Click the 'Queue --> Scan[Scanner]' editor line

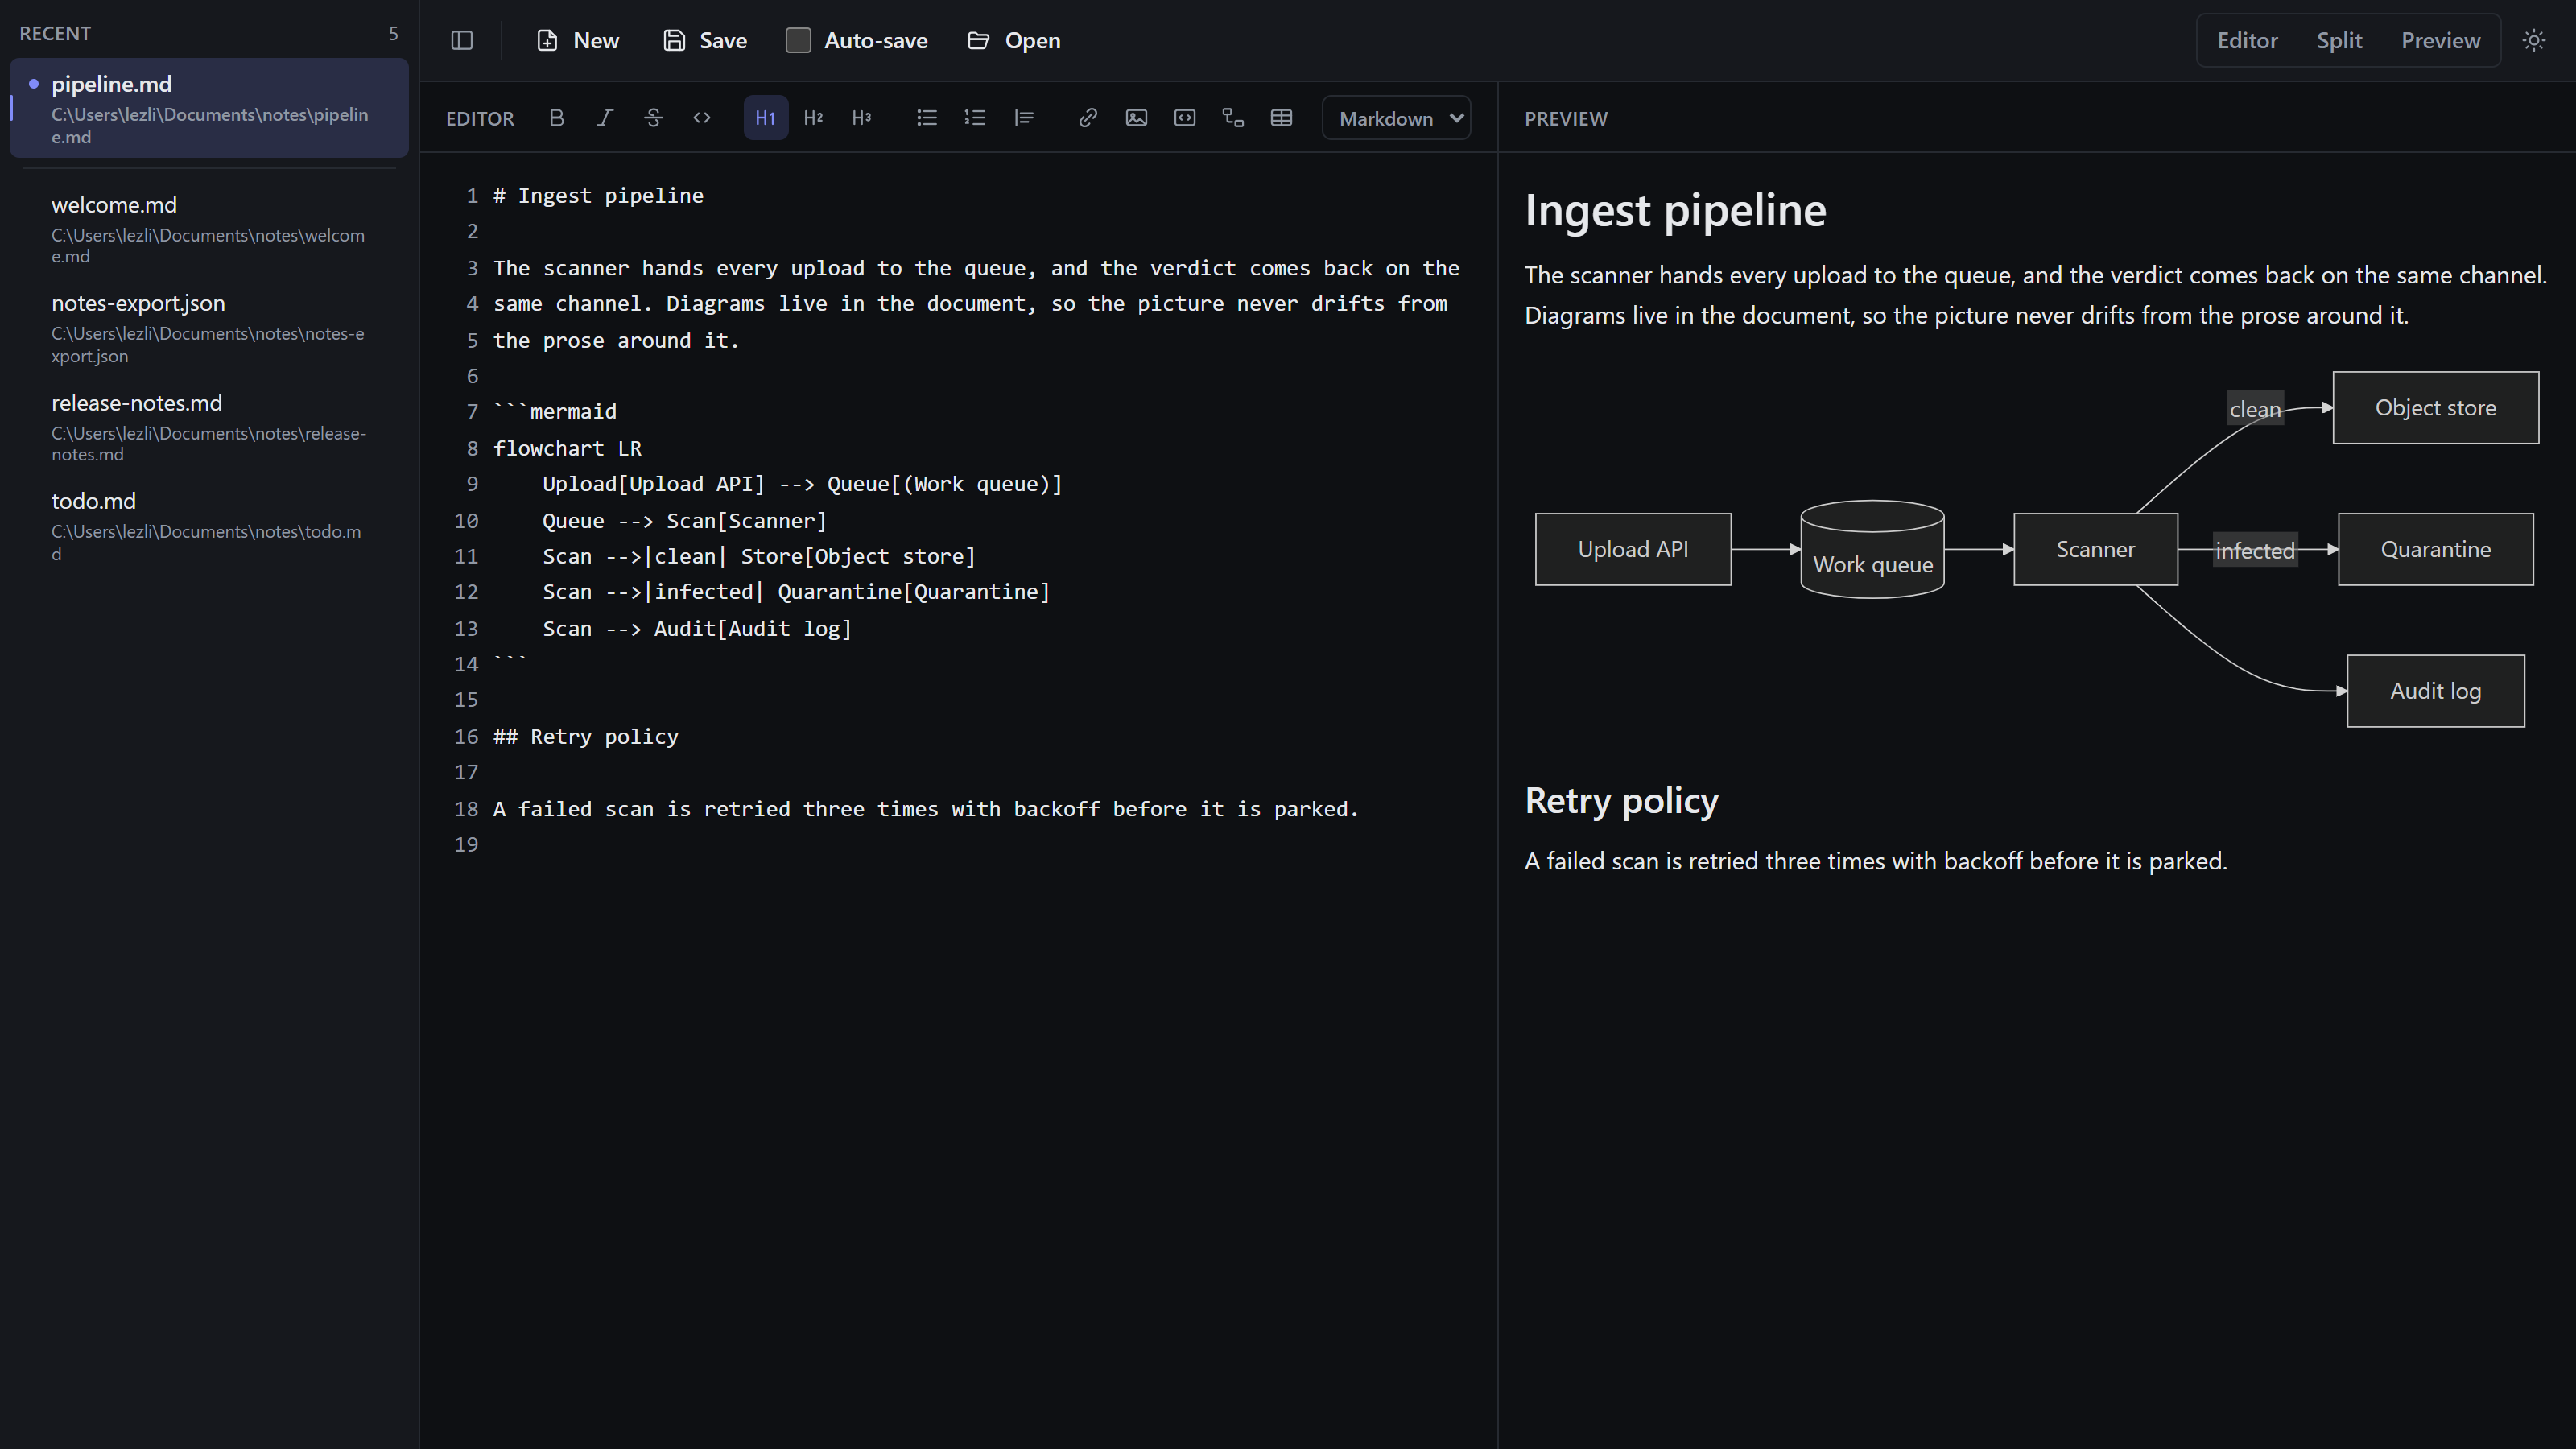(x=684, y=521)
